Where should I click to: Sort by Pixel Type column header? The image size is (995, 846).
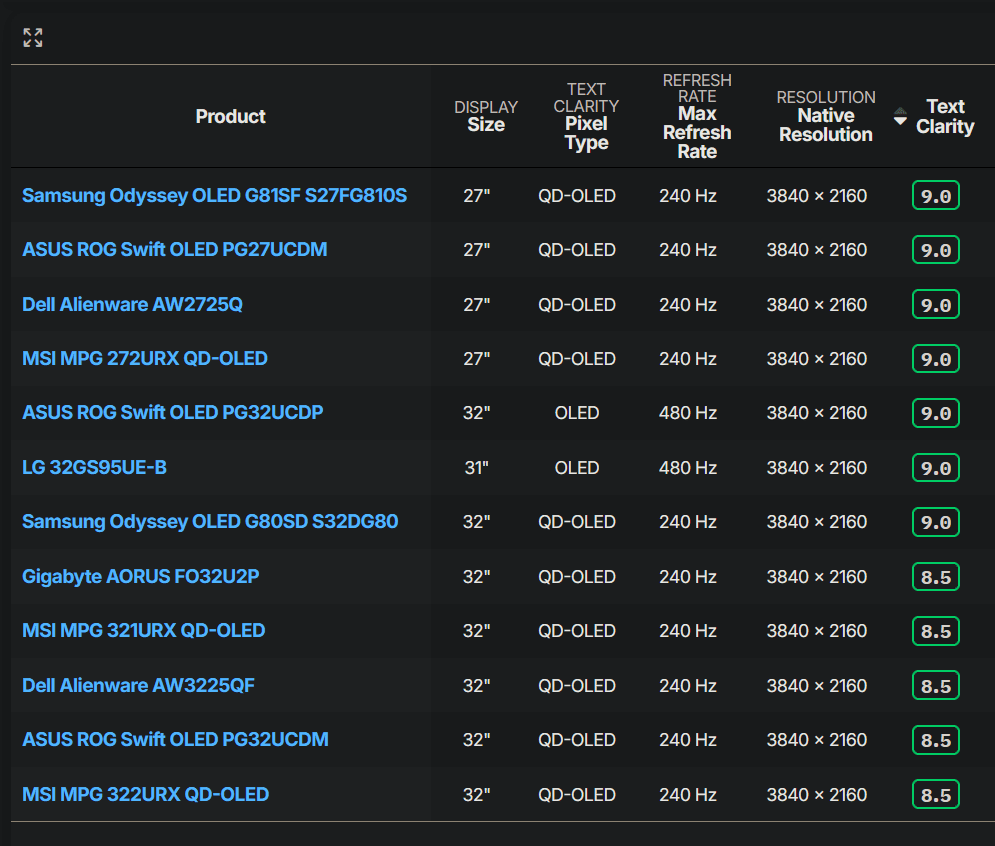(x=586, y=116)
